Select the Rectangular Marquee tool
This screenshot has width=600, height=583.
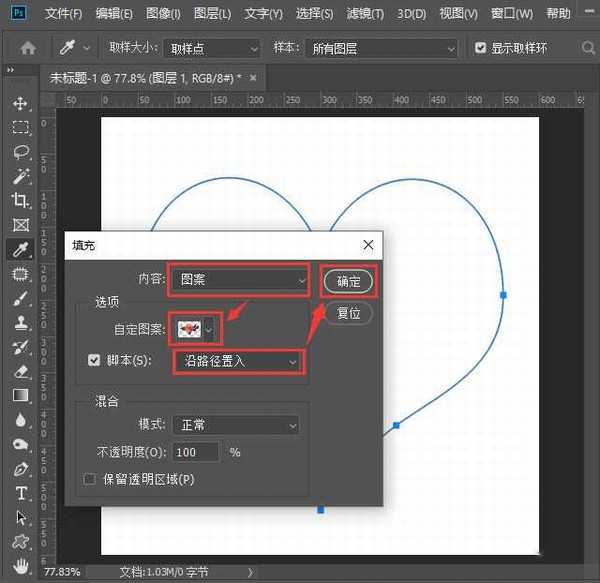coord(20,128)
